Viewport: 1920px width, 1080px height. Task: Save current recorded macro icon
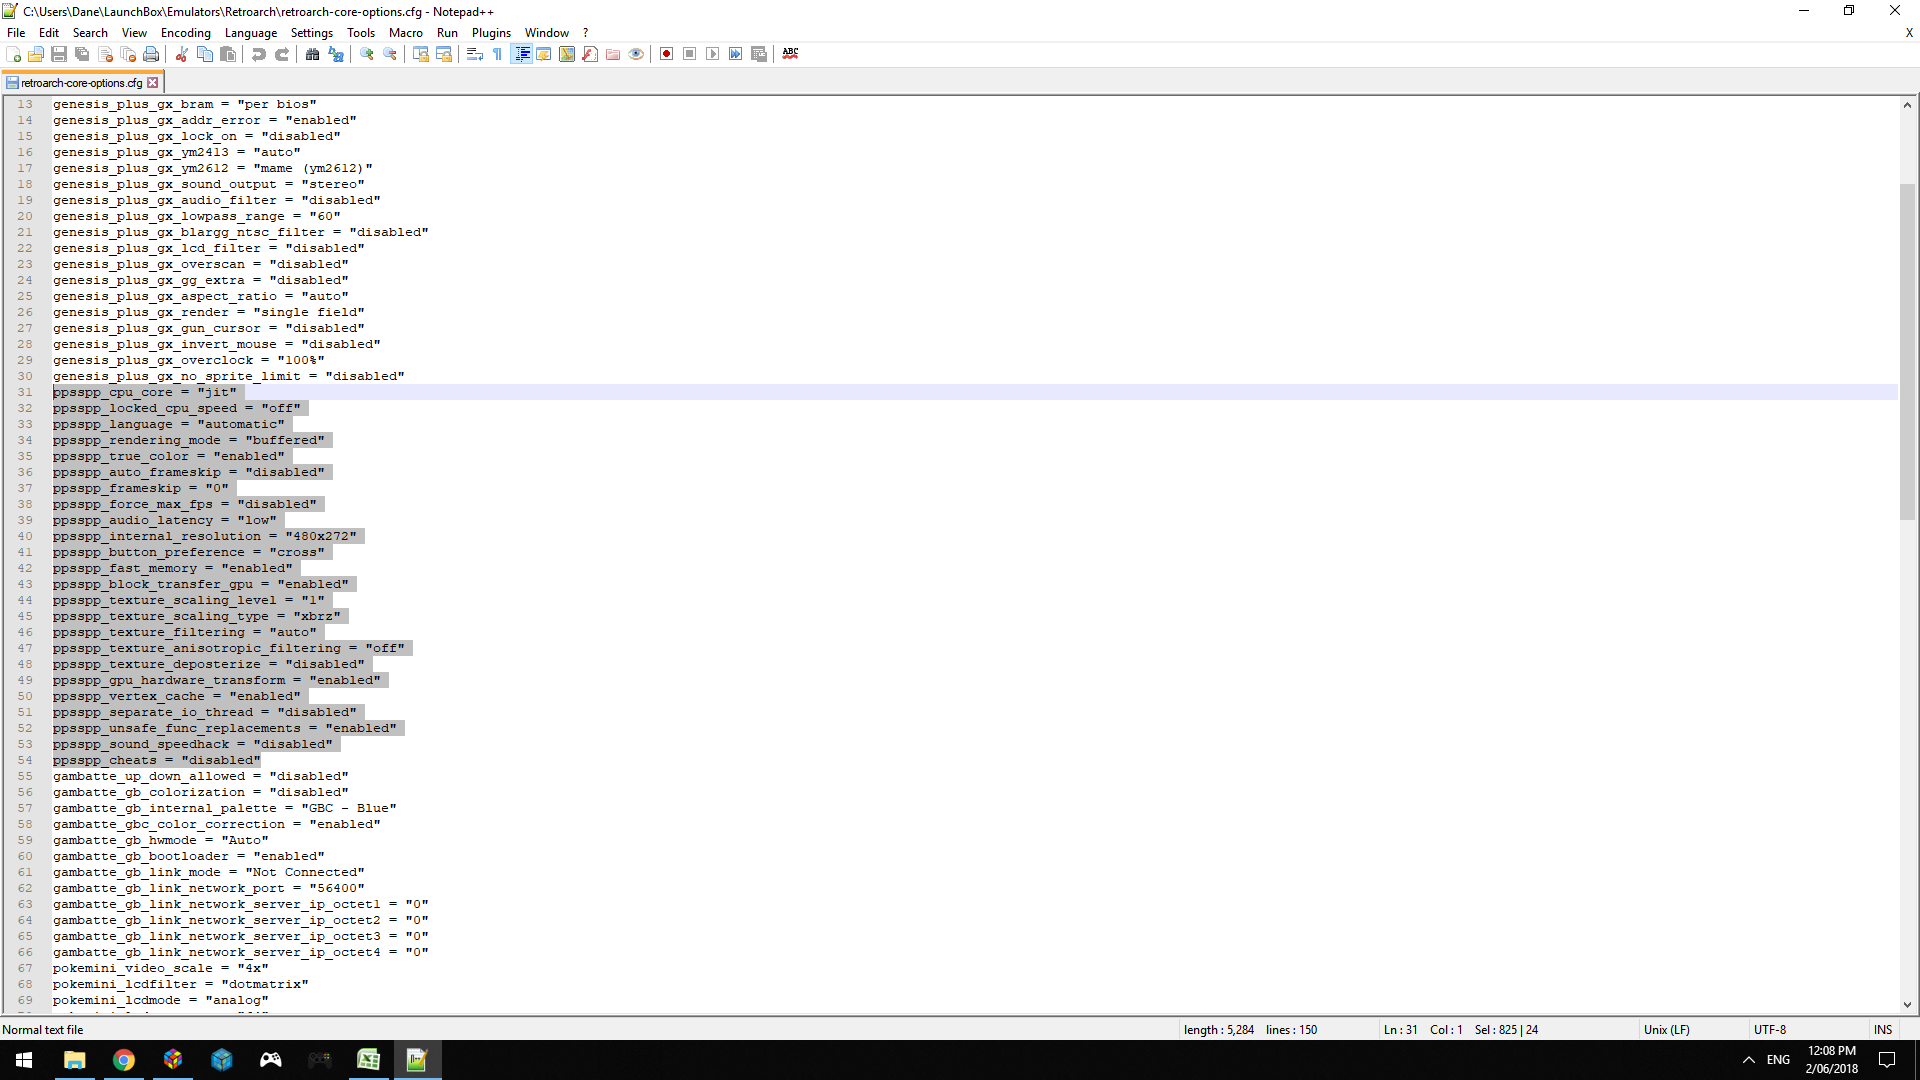pyautogui.click(x=759, y=54)
